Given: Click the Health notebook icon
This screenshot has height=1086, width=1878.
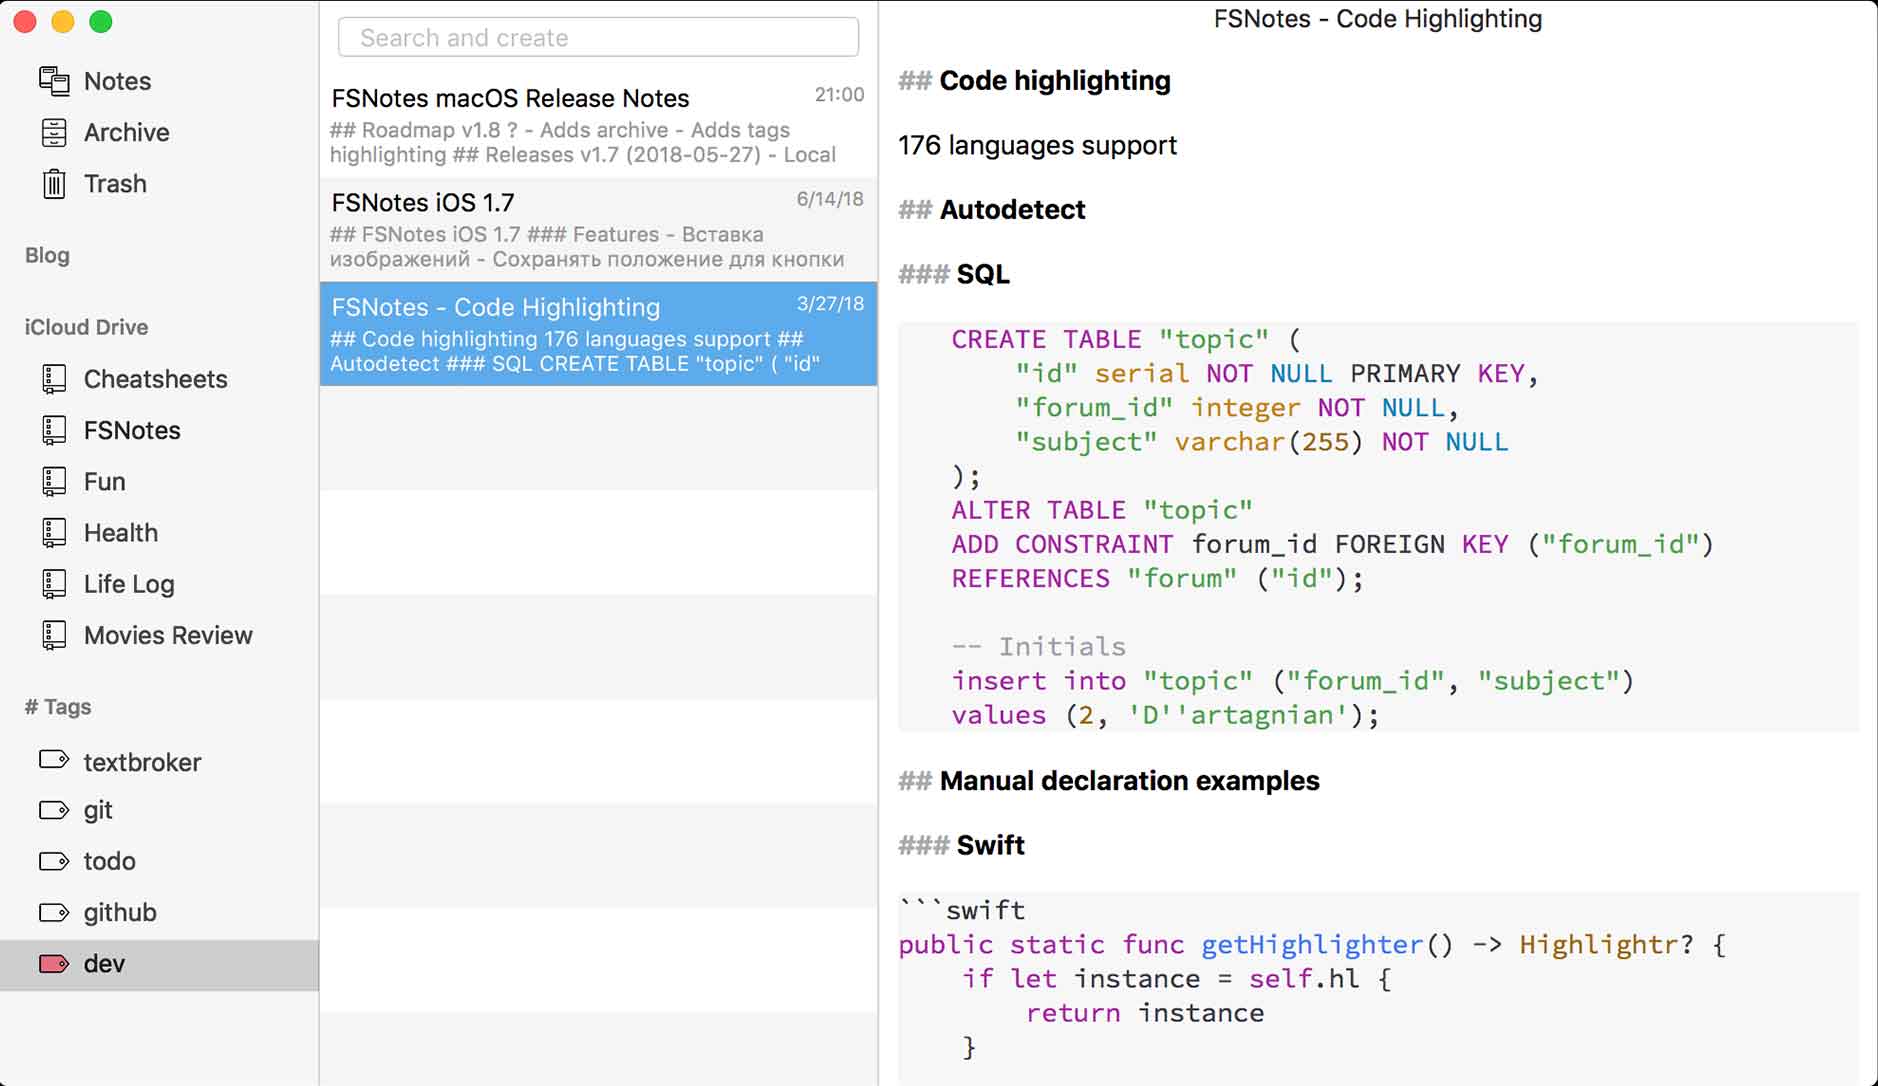Looking at the screenshot, I should [x=54, y=533].
